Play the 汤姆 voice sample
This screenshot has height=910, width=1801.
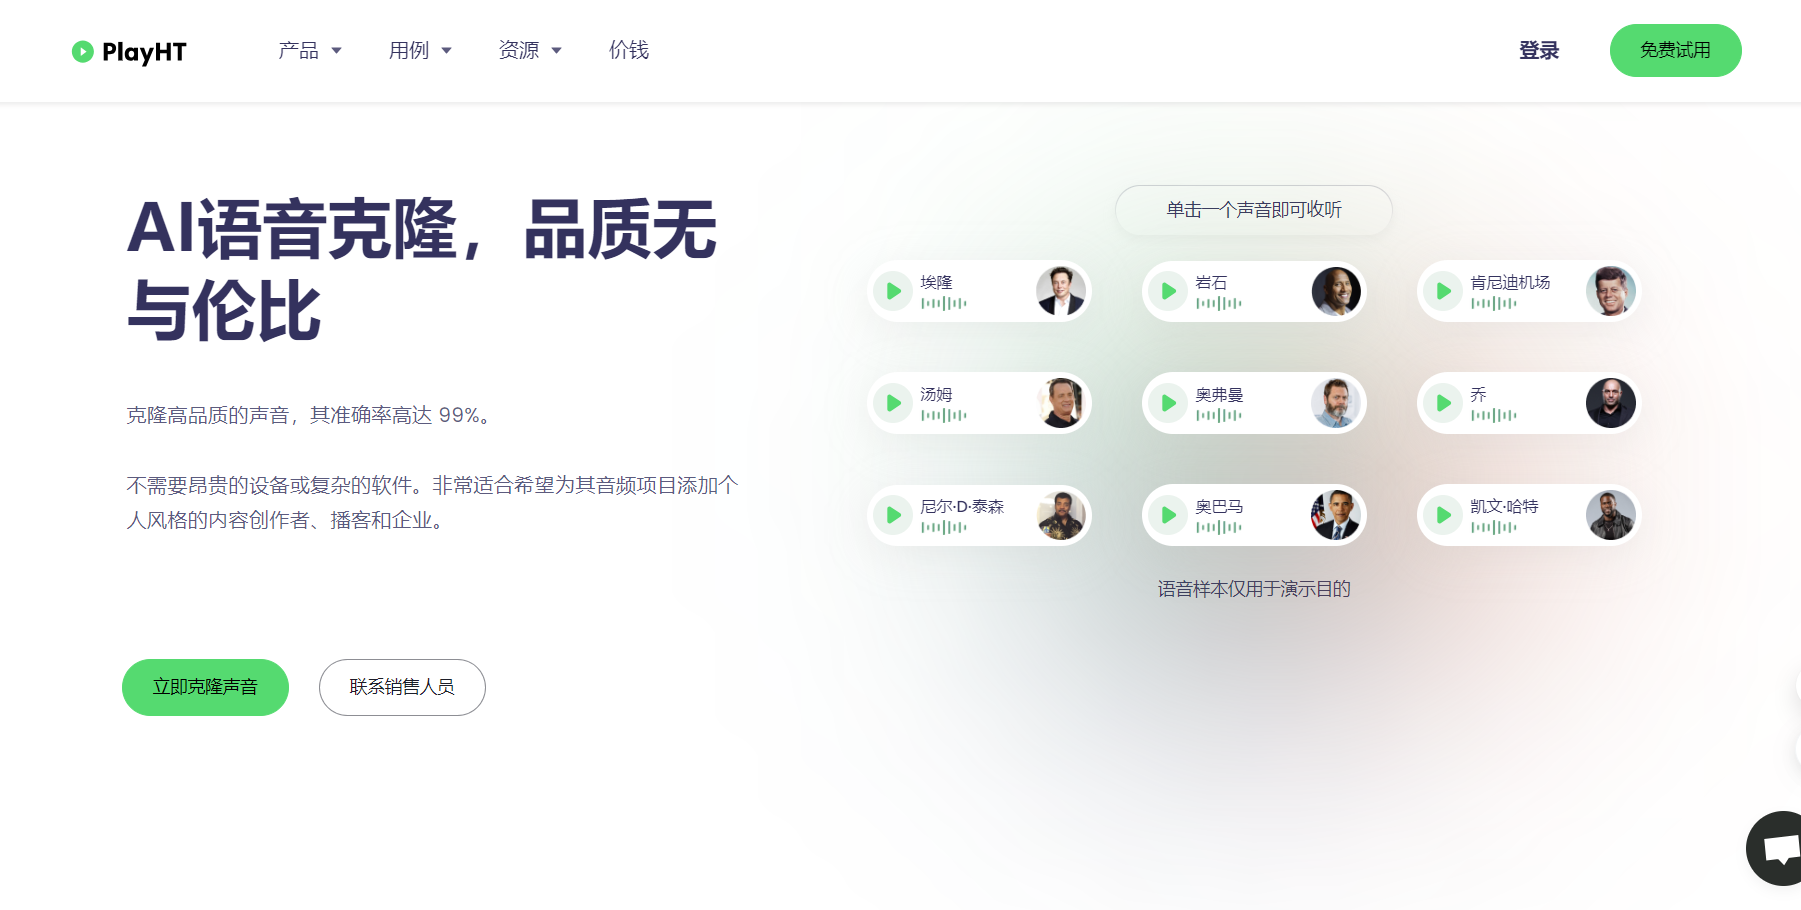click(x=893, y=403)
